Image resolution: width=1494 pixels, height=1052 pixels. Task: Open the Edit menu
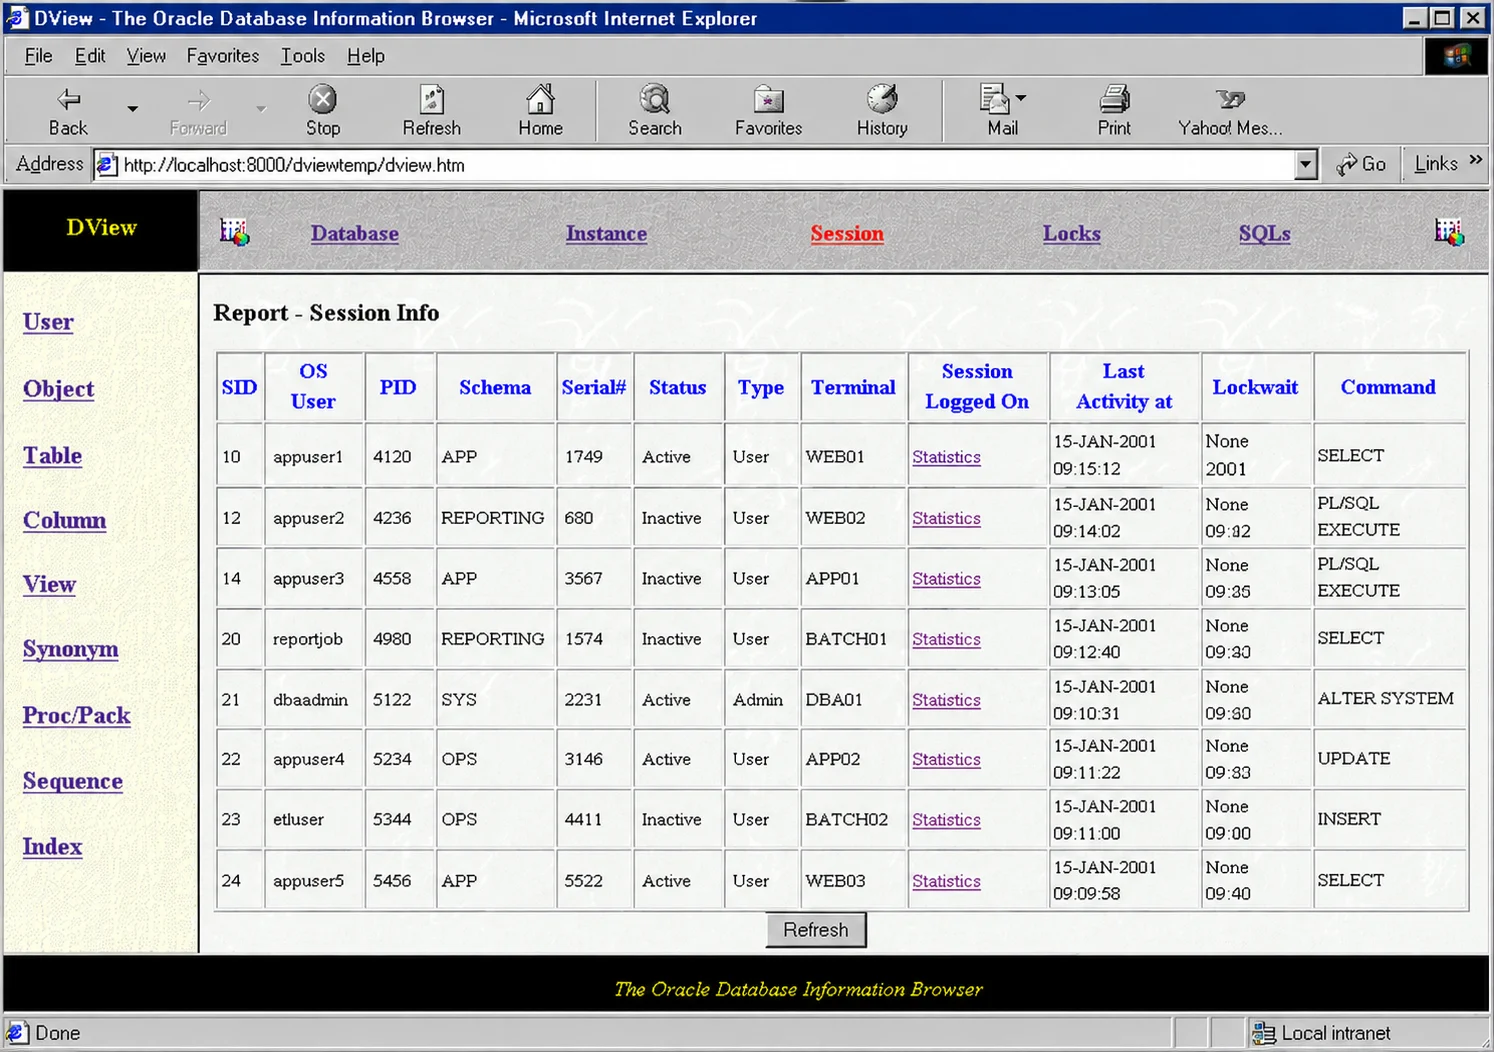[x=90, y=56]
